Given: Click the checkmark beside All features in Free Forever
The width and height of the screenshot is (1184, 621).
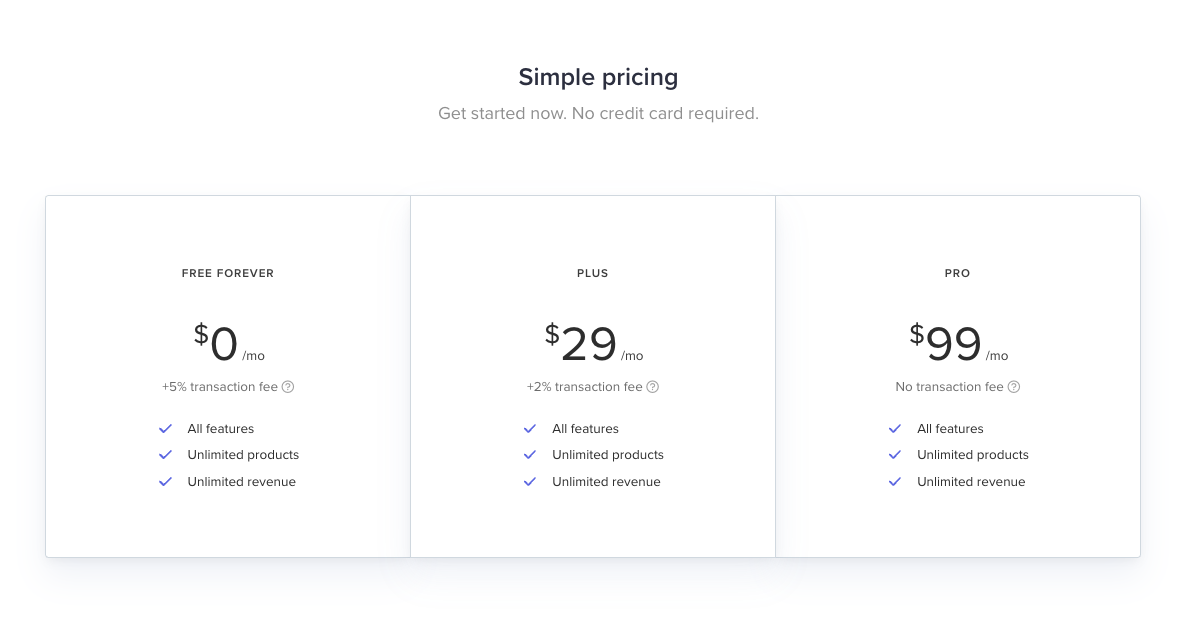Looking at the screenshot, I should tap(165, 428).
